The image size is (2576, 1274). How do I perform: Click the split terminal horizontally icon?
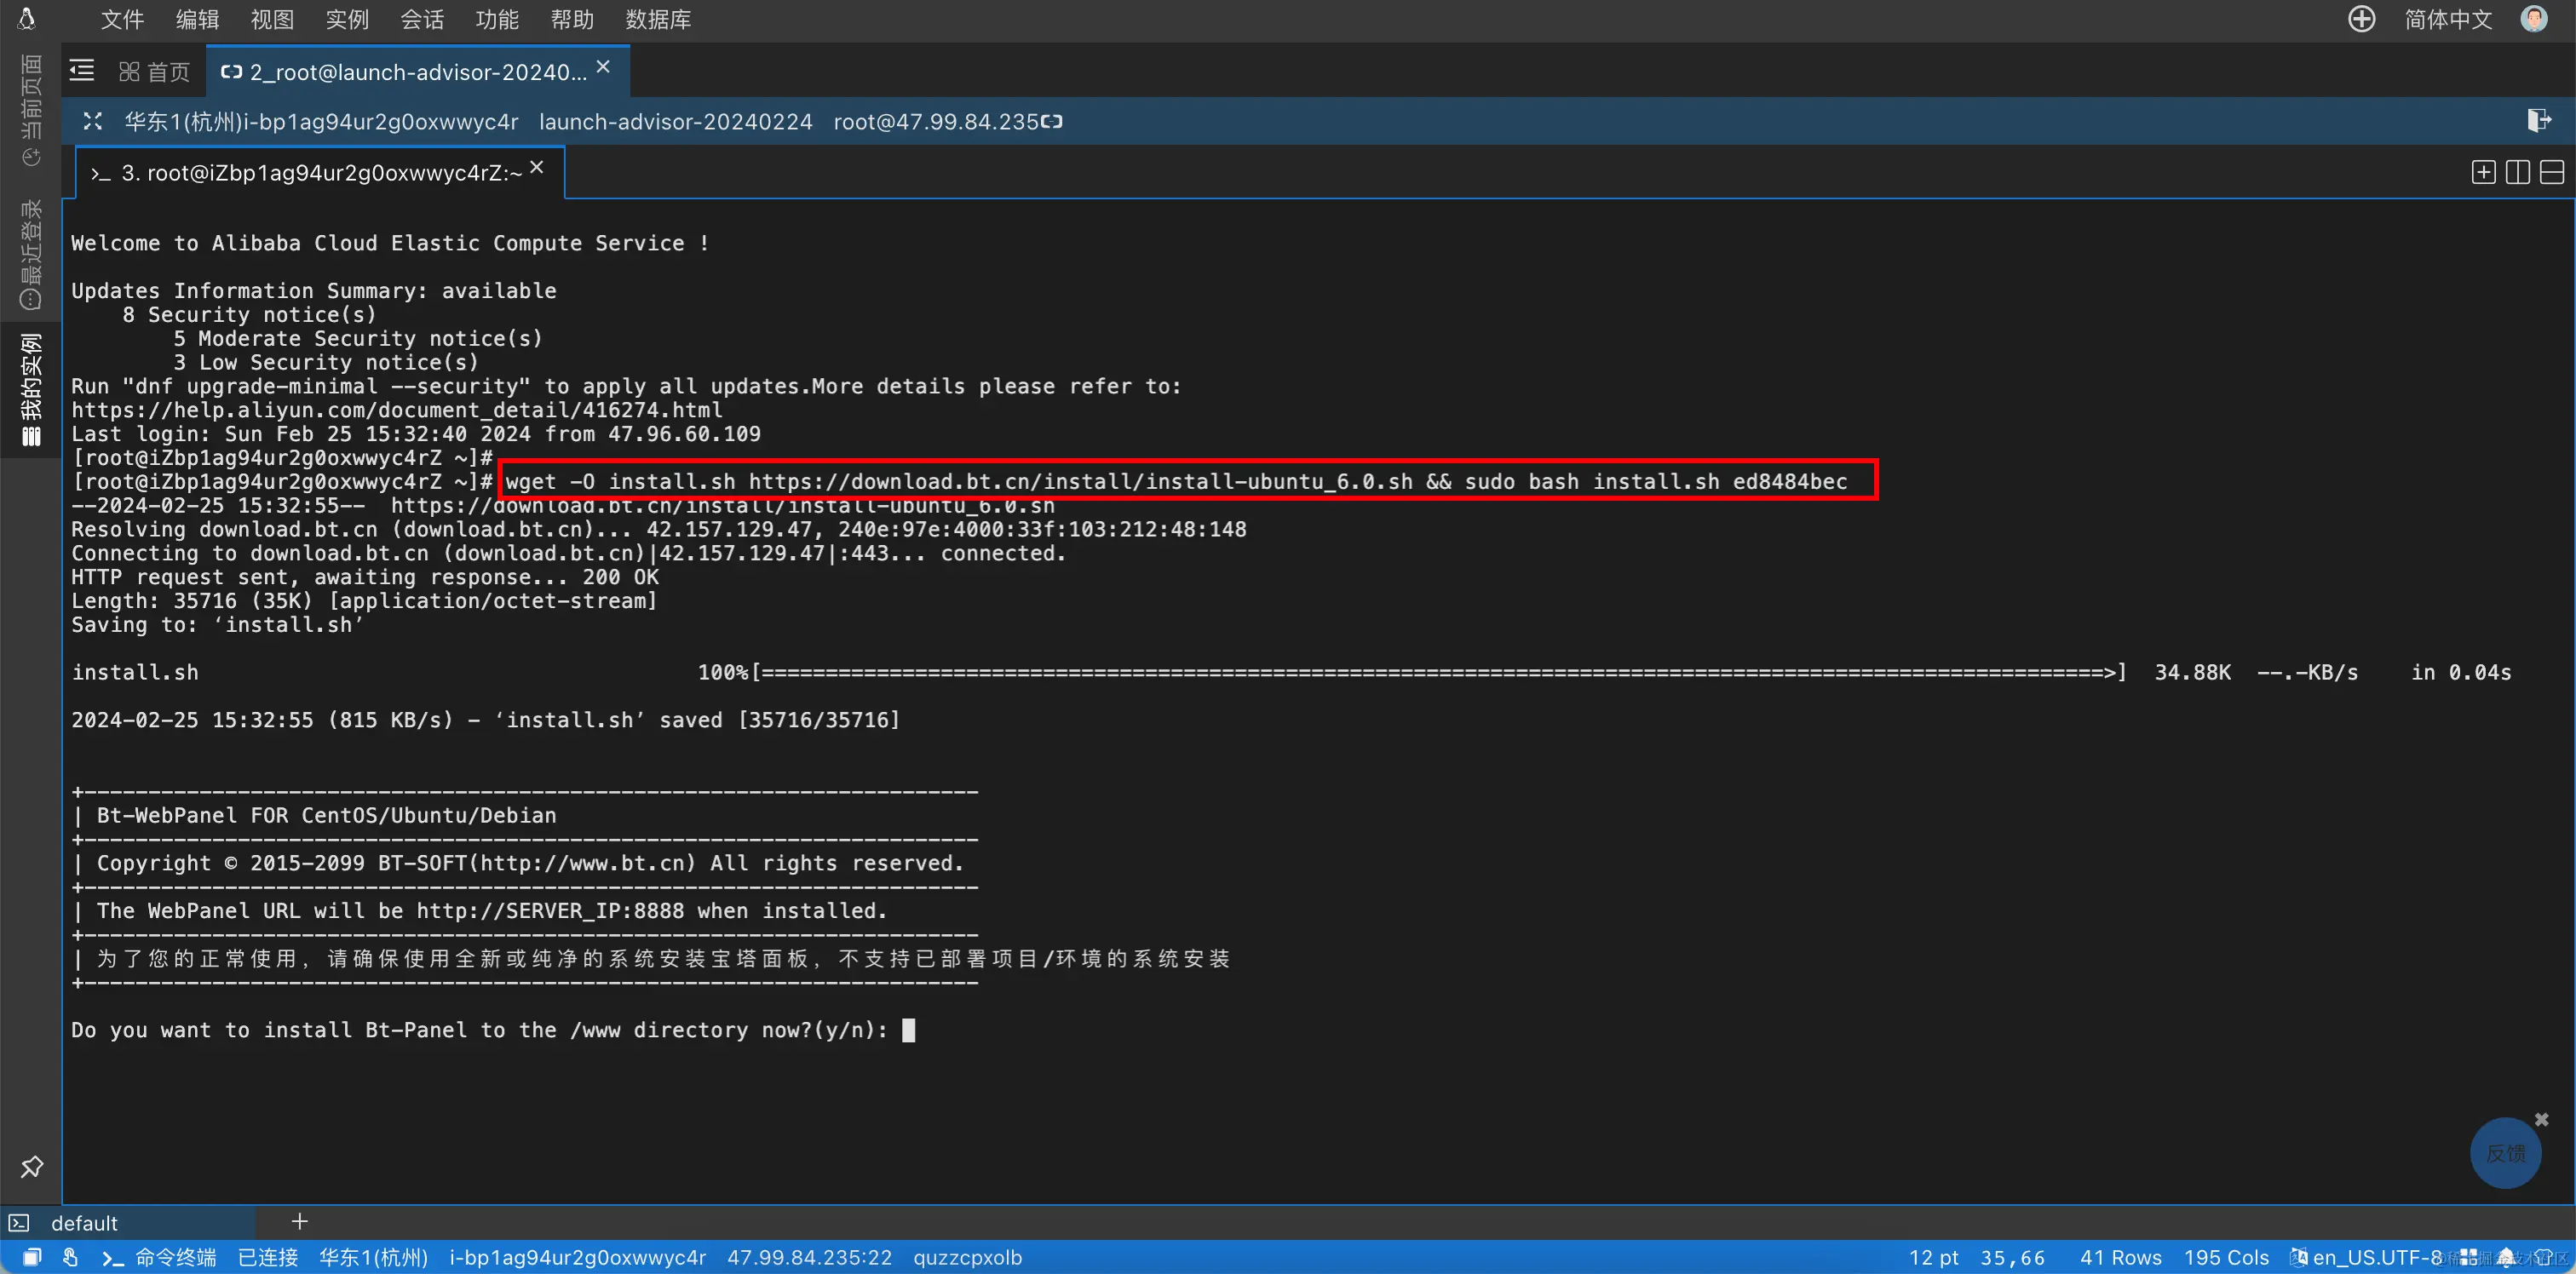click(2551, 172)
